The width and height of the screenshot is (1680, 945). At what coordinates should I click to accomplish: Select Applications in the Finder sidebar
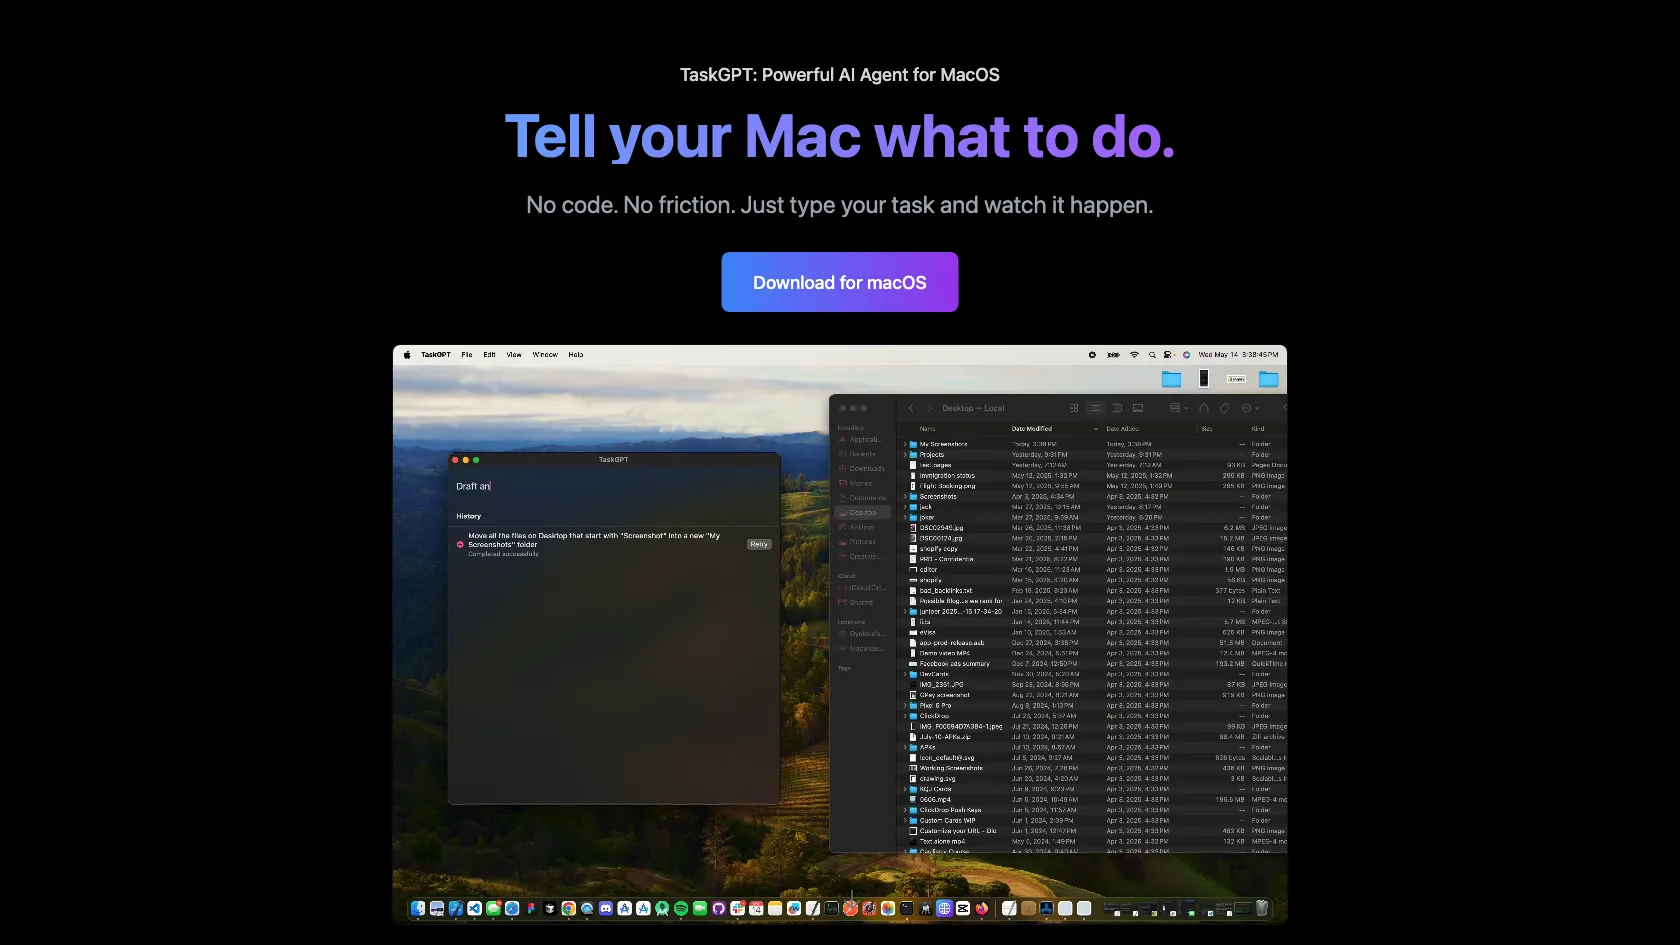click(x=863, y=439)
